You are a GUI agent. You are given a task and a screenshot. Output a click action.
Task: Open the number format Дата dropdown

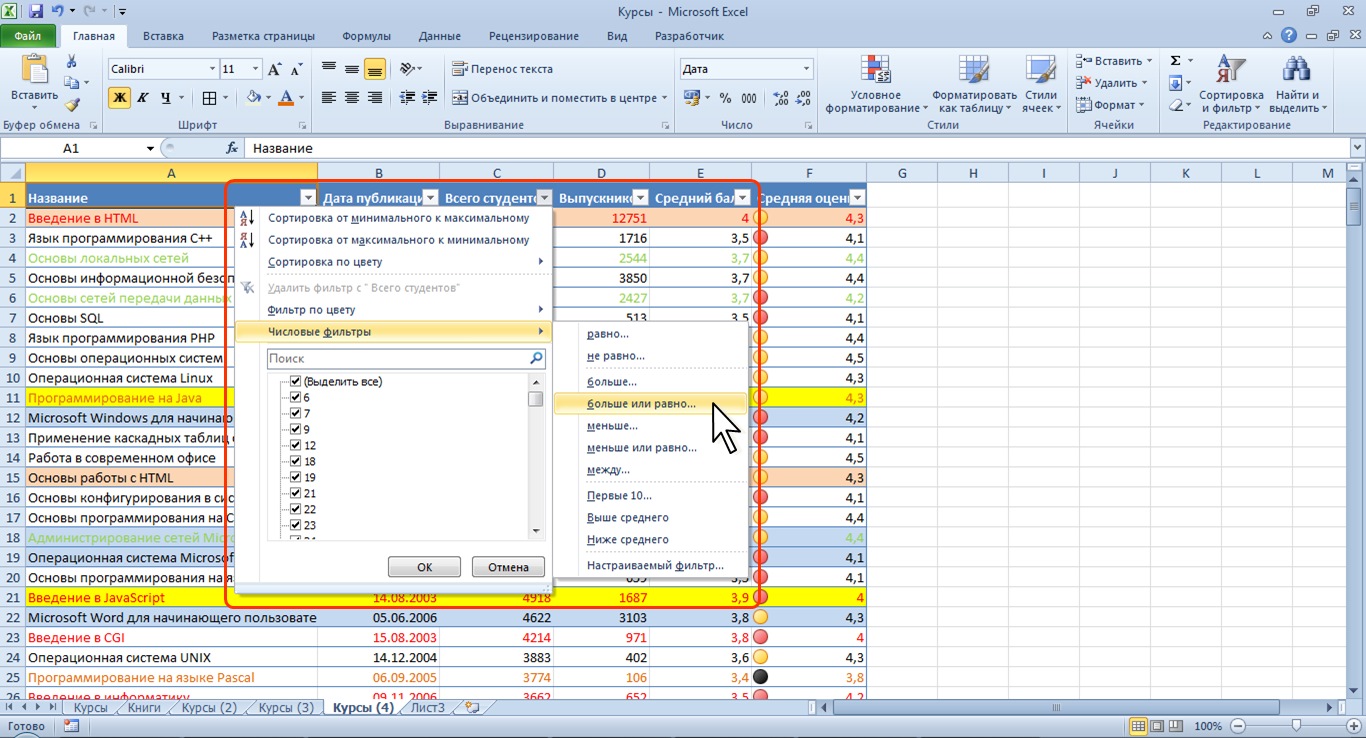807,69
